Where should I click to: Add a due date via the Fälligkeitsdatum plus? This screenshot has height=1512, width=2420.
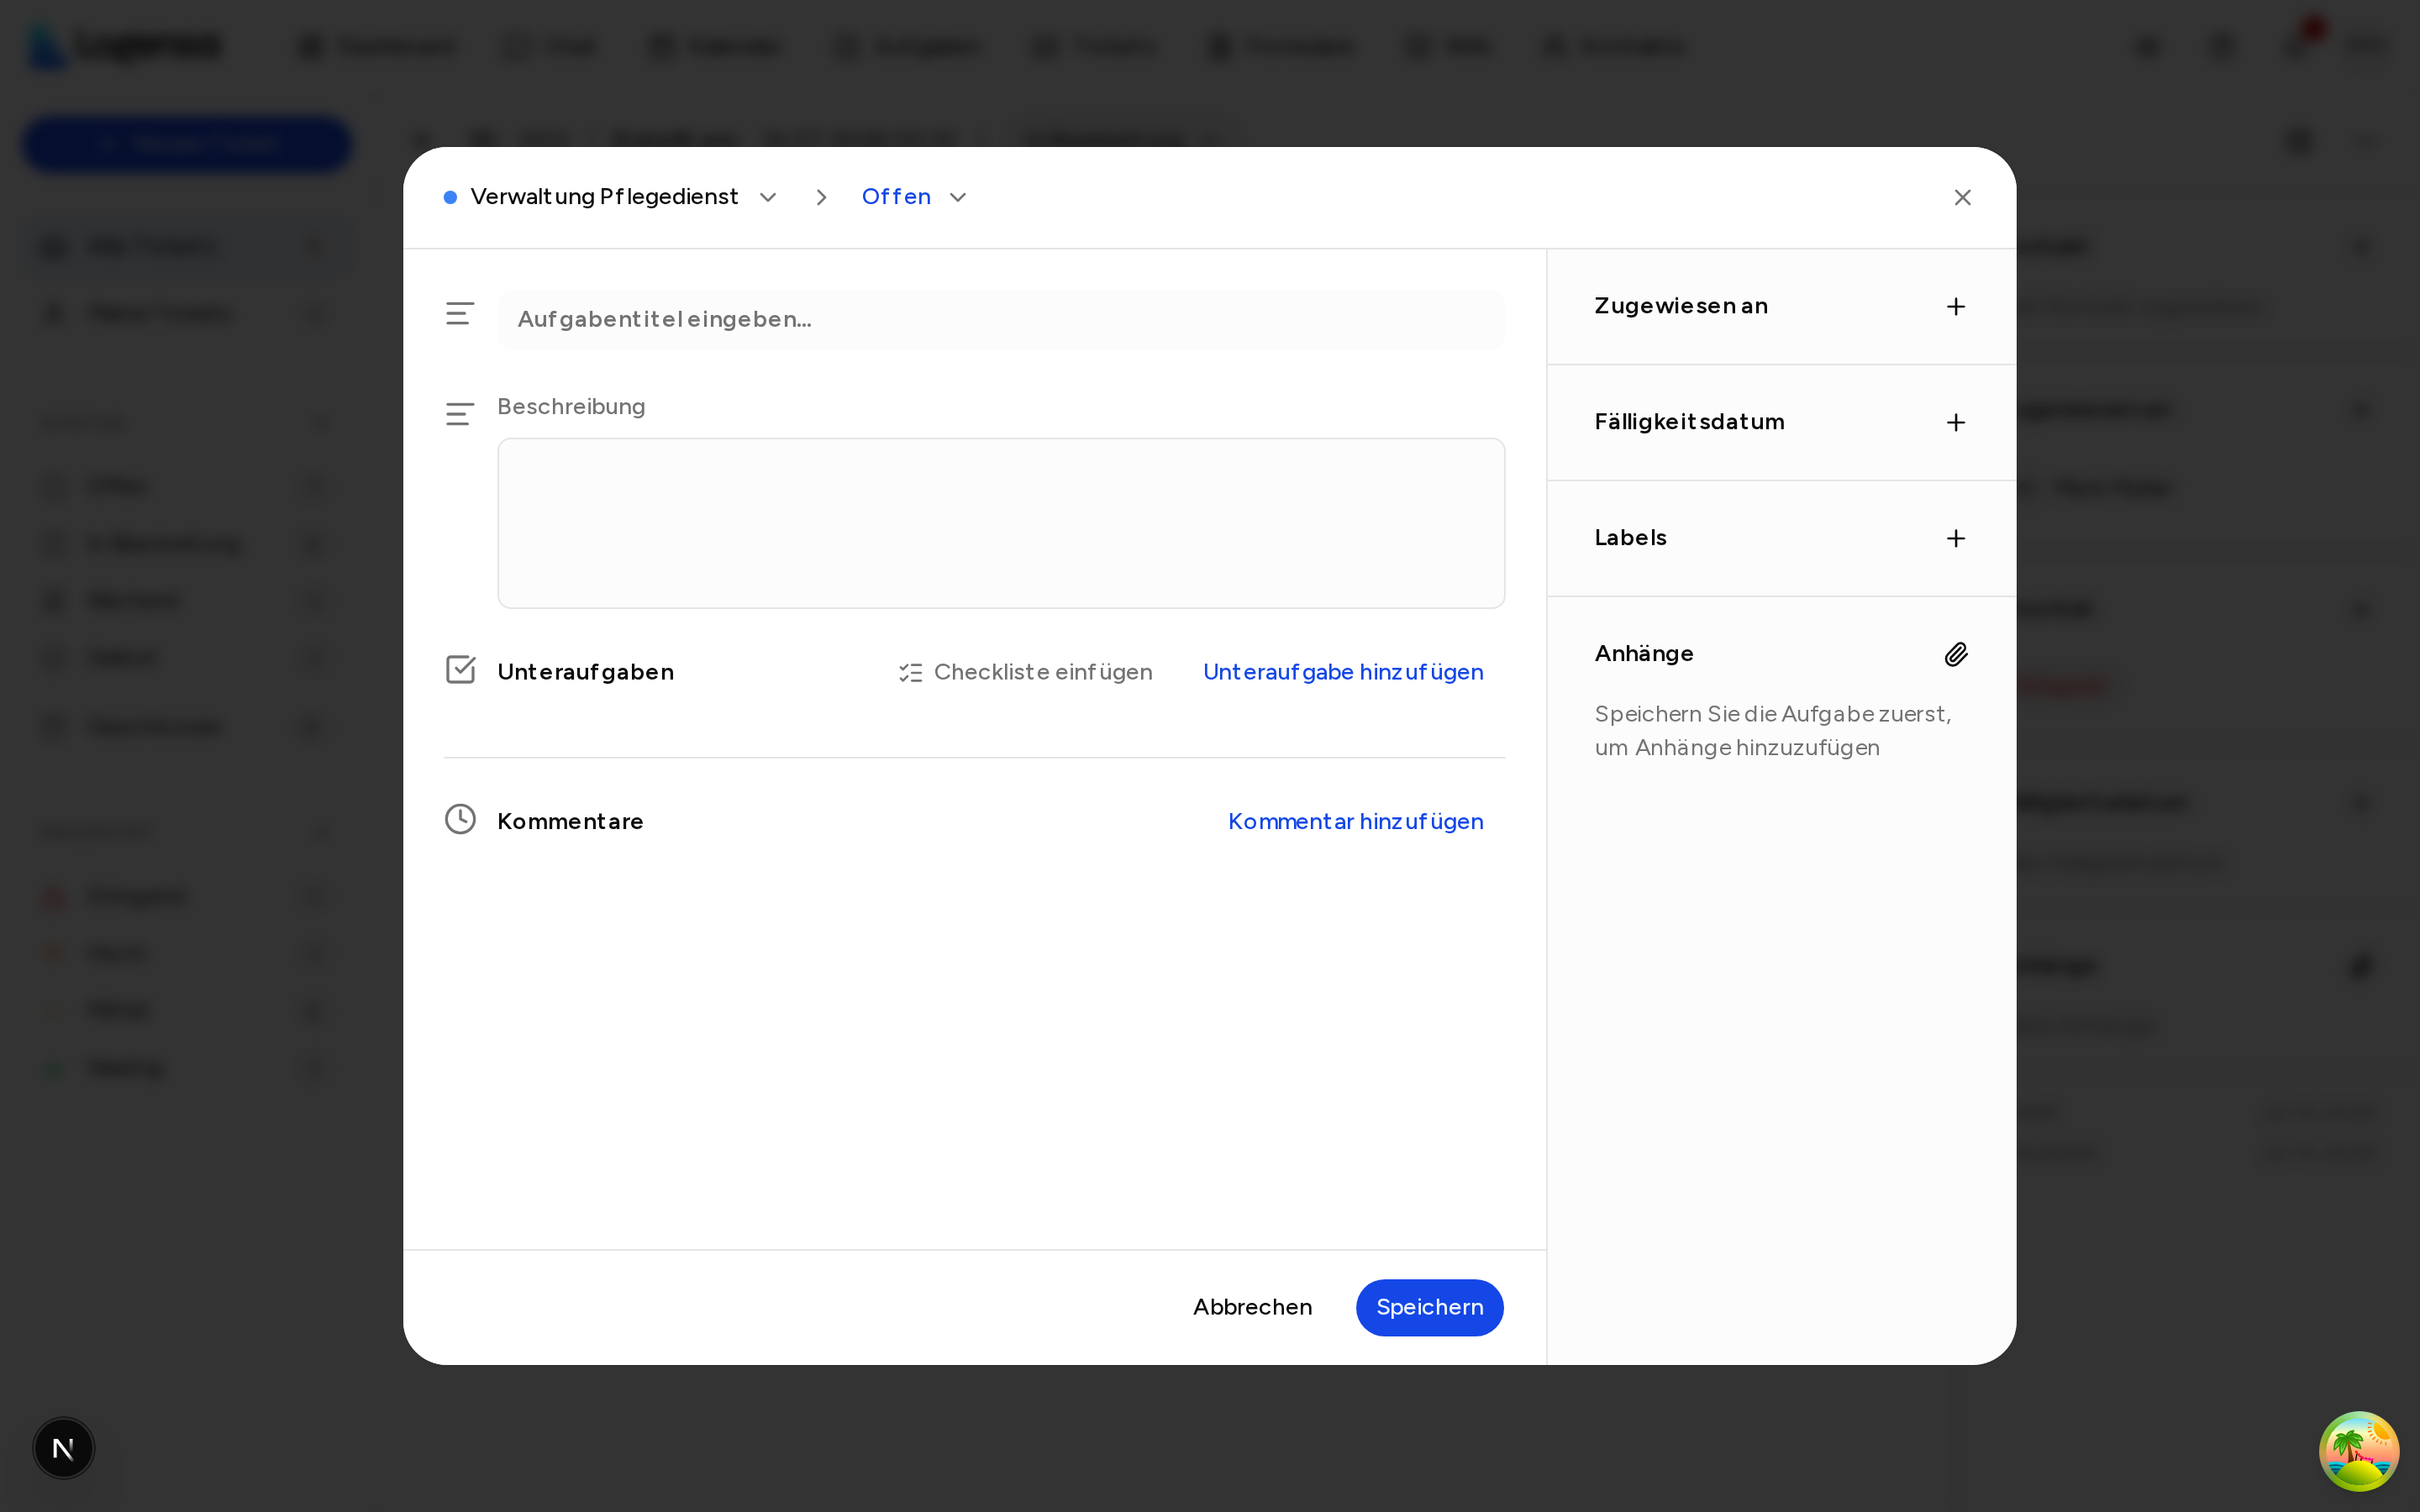(1956, 422)
